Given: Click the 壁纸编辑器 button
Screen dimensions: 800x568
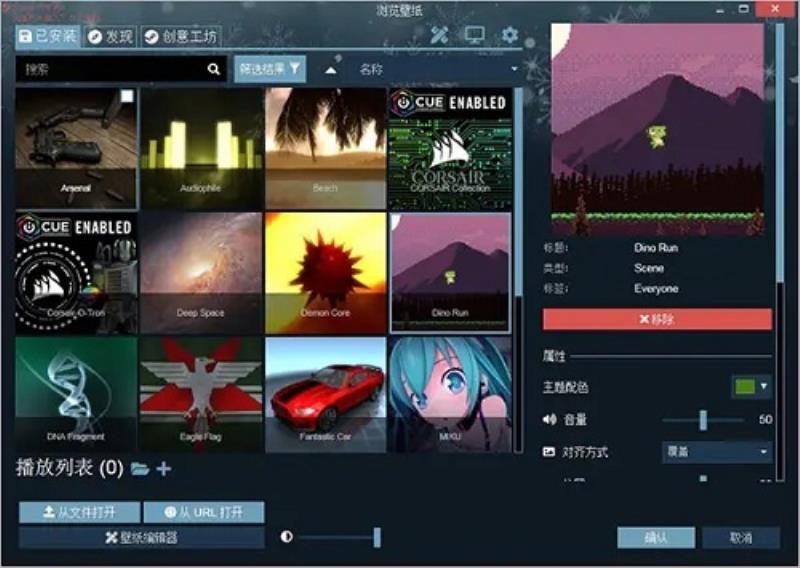Looking at the screenshot, I should click(x=142, y=537).
